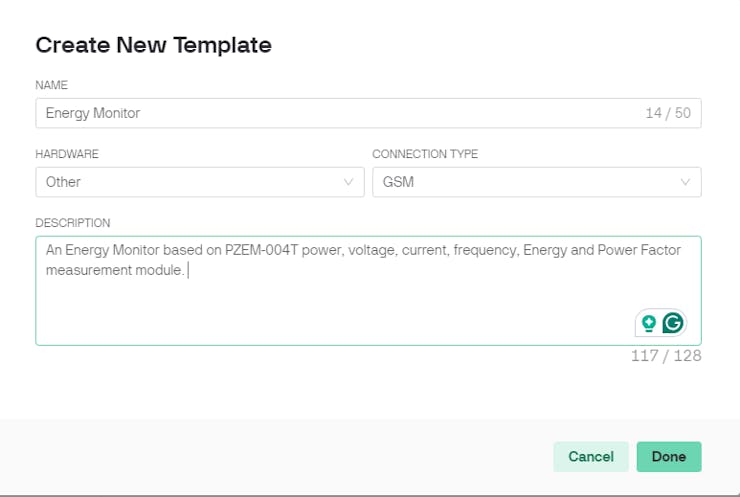
Task: Click the CONNECTION TYPE label
Action: (x=425, y=155)
